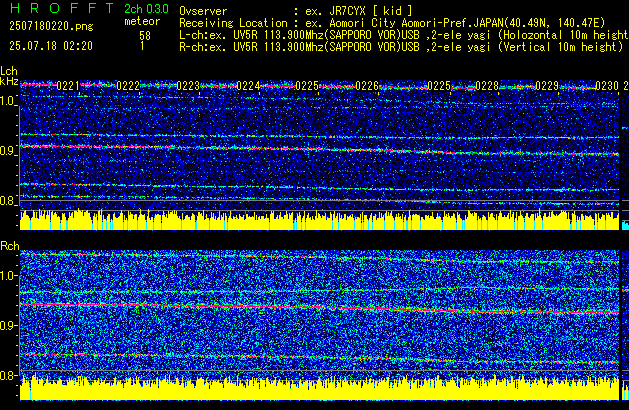The height and width of the screenshot is (410, 629).
Task: Click the HROFFT title text
Action: (x=62, y=8)
